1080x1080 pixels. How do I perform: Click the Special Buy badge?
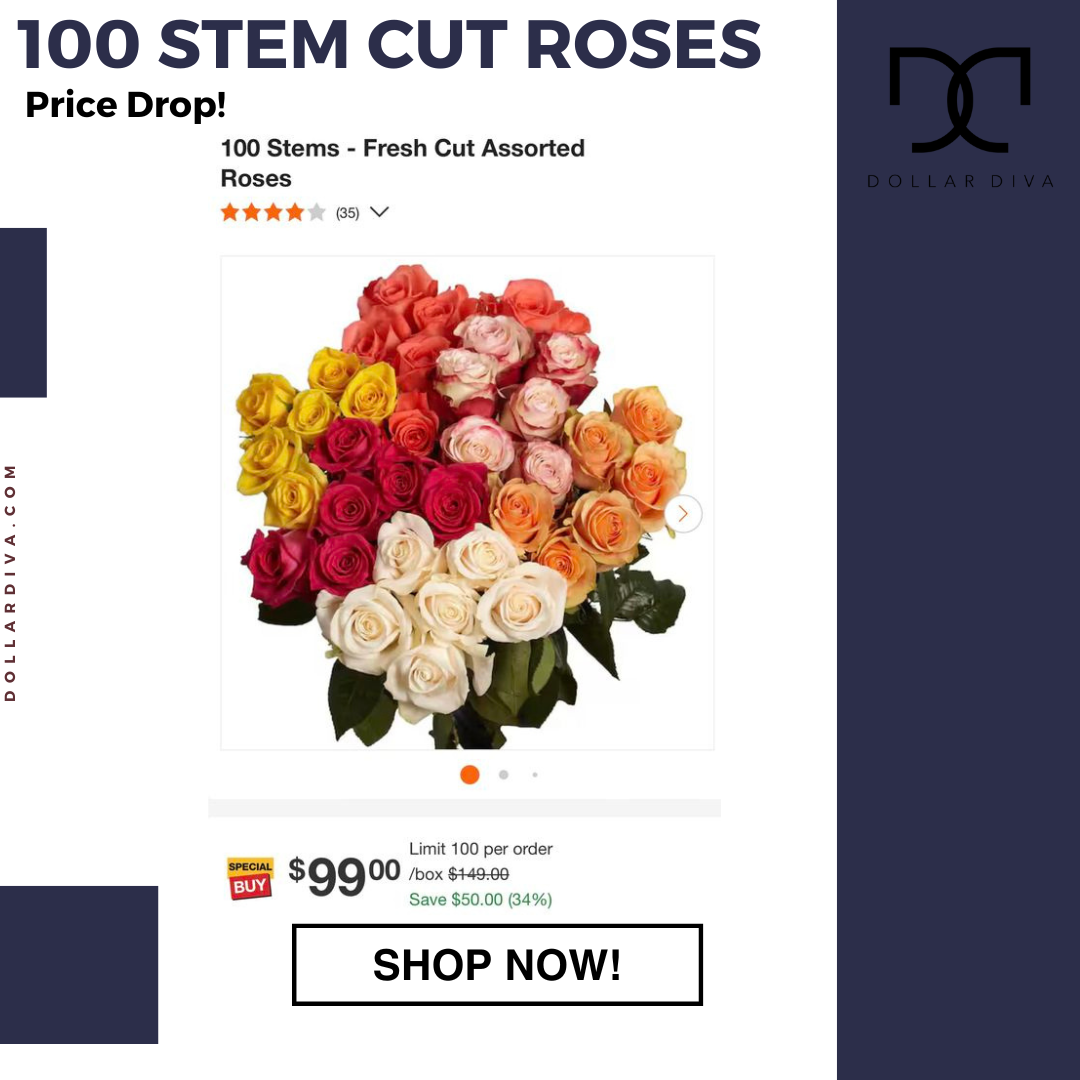pyautogui.click(x=250, y=878)
